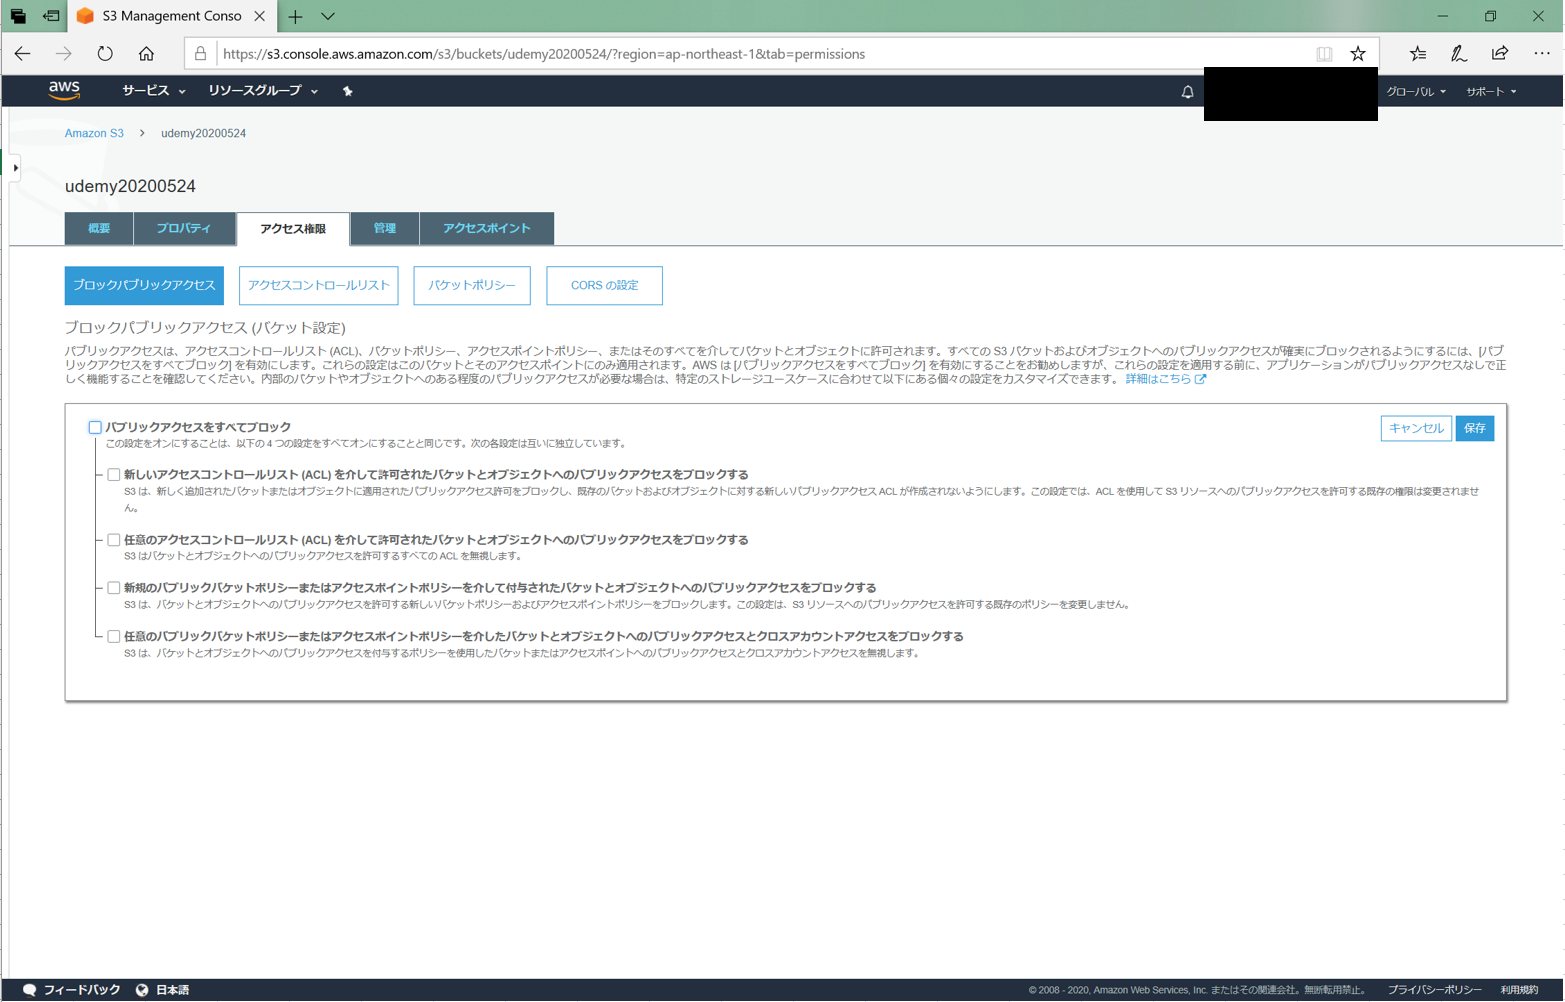Open the favorites hub icon
The width and height of the screenshot is (1565, 1002).
[1418, 54]
